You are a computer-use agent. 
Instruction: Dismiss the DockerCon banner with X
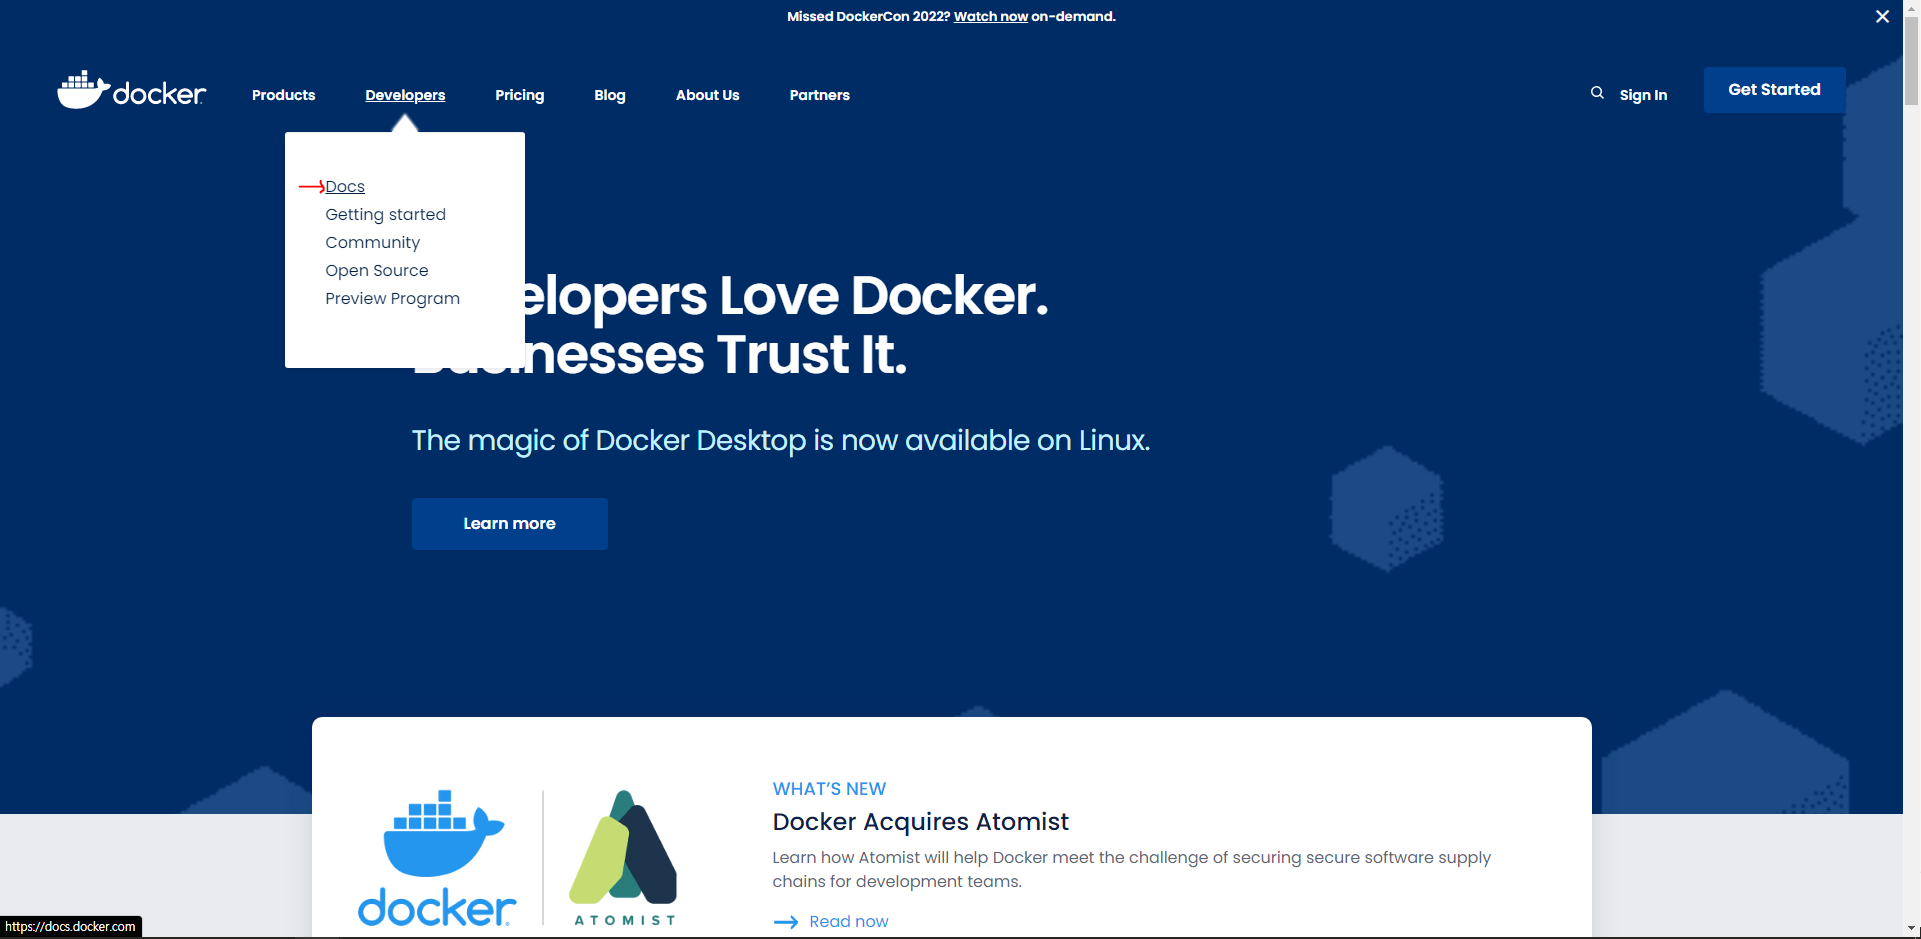pos(1882,16)
